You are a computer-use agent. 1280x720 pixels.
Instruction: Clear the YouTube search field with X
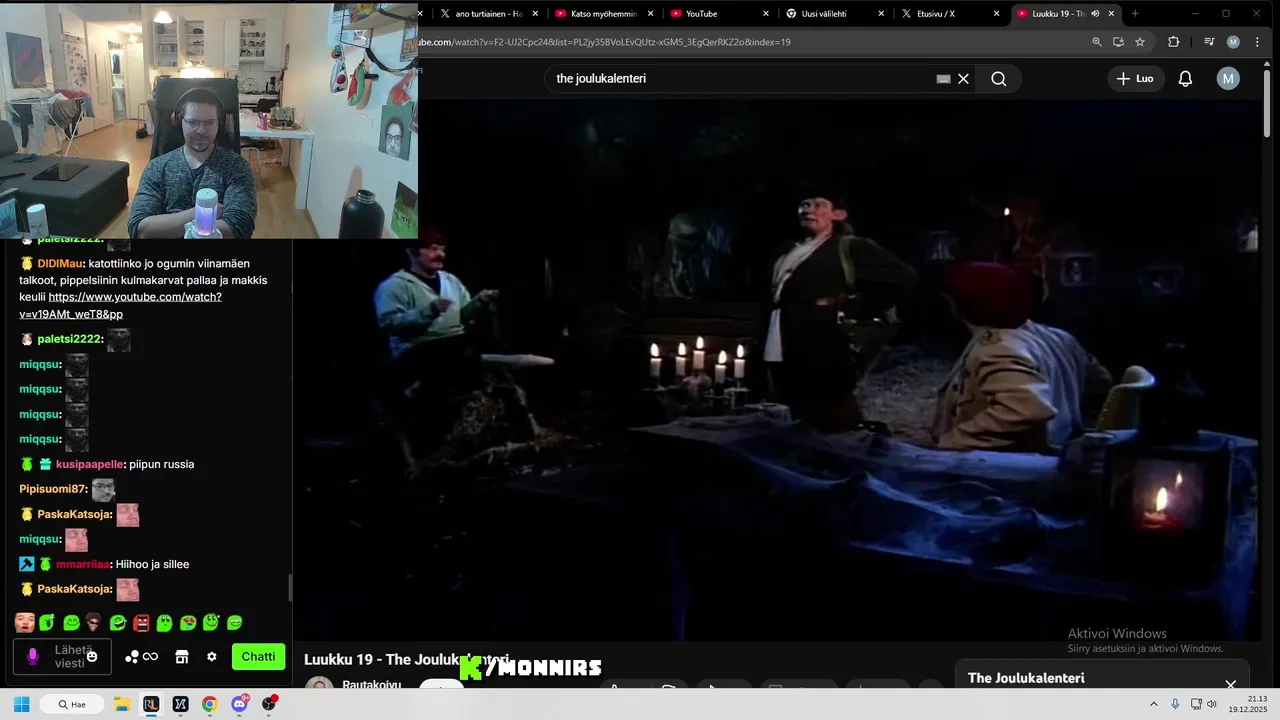coord(964,79)
